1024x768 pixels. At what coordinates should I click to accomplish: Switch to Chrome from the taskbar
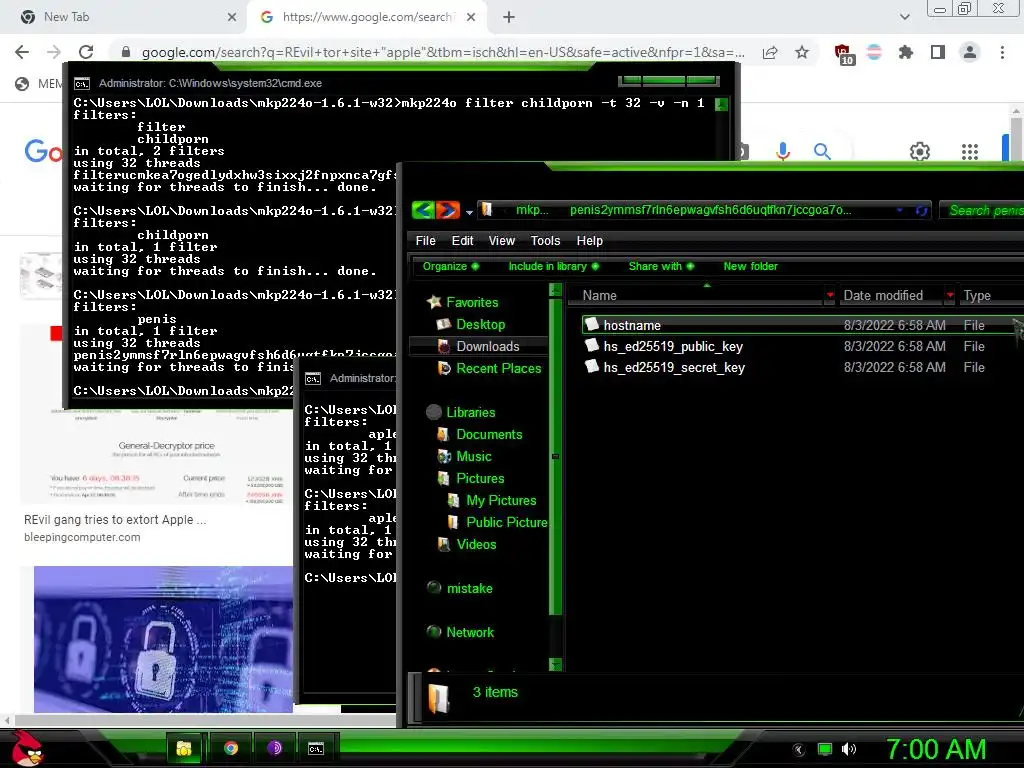[231, 748]
